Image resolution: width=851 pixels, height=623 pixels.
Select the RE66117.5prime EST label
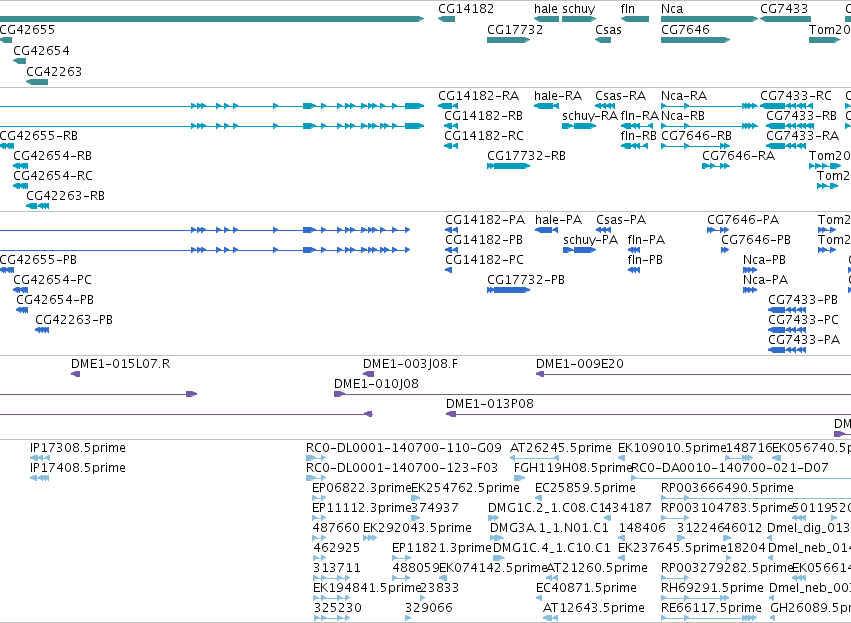(x=712, y=608)
